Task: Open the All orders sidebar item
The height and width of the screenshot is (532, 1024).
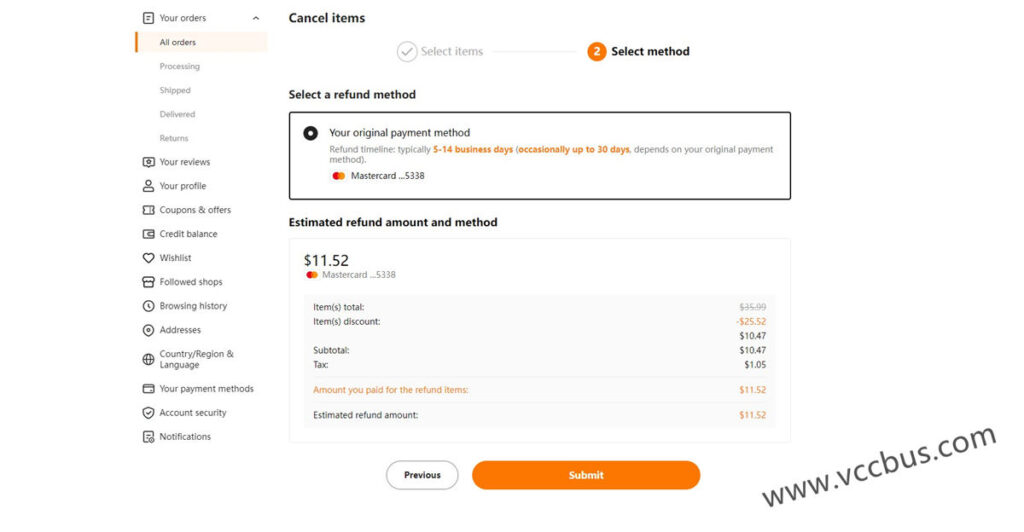Action: click(x=178, y=42)
